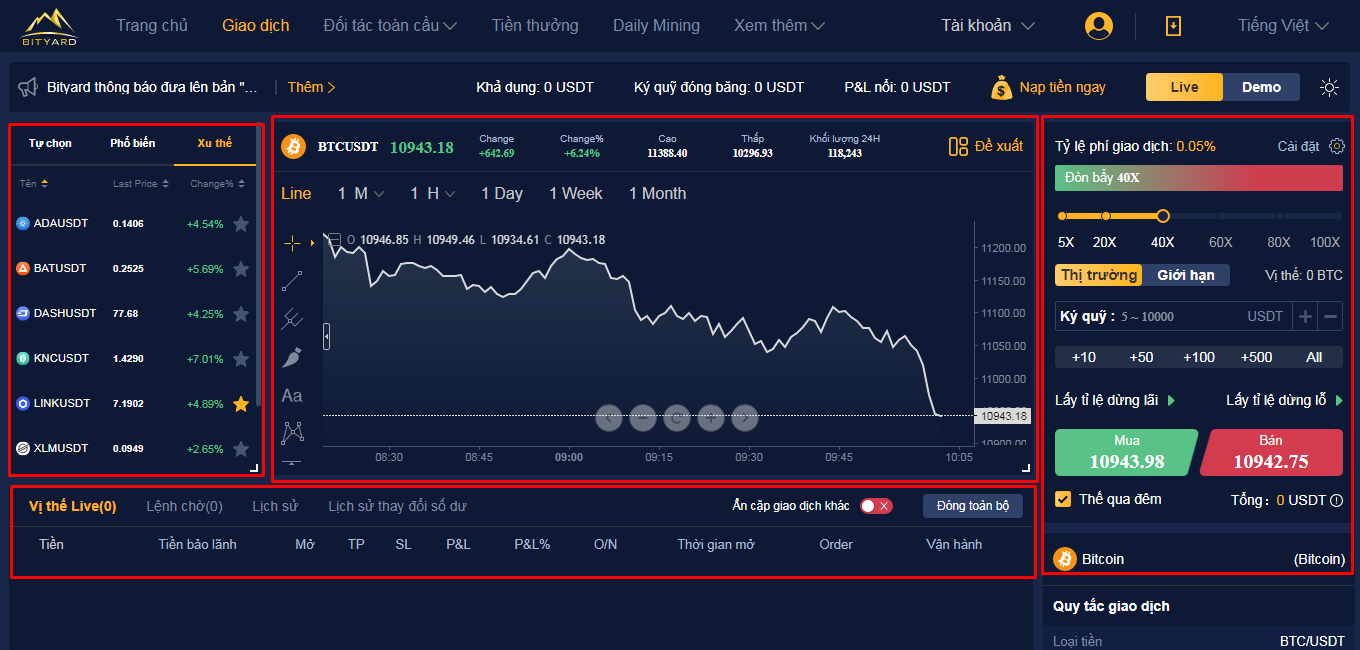
Task: Open the user account avatar icon
Action: coord(1099,26)
